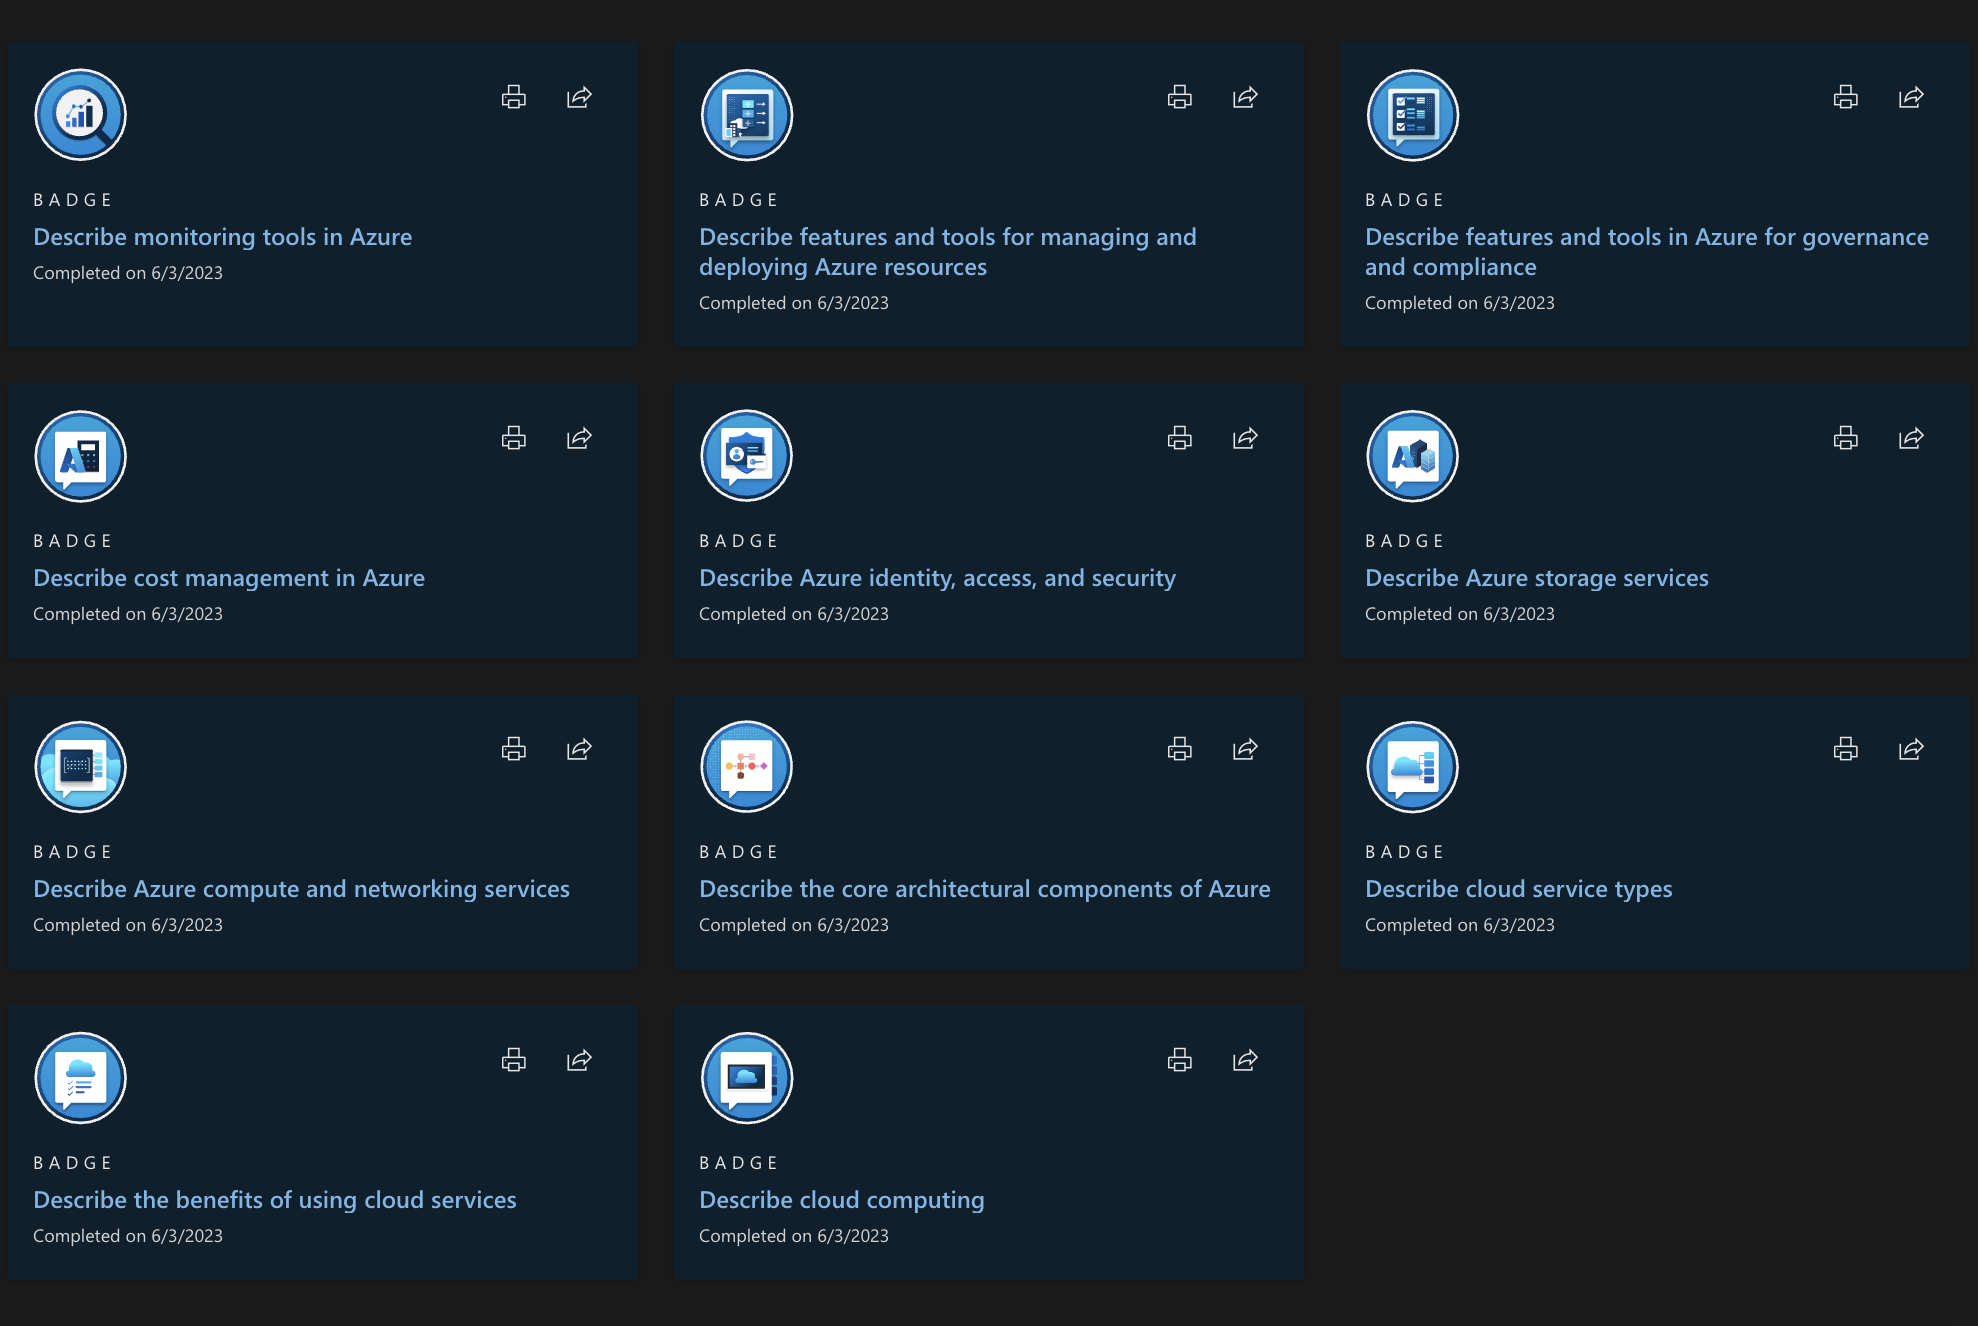Open Describe Azure compute and networking services

[301, 889]
